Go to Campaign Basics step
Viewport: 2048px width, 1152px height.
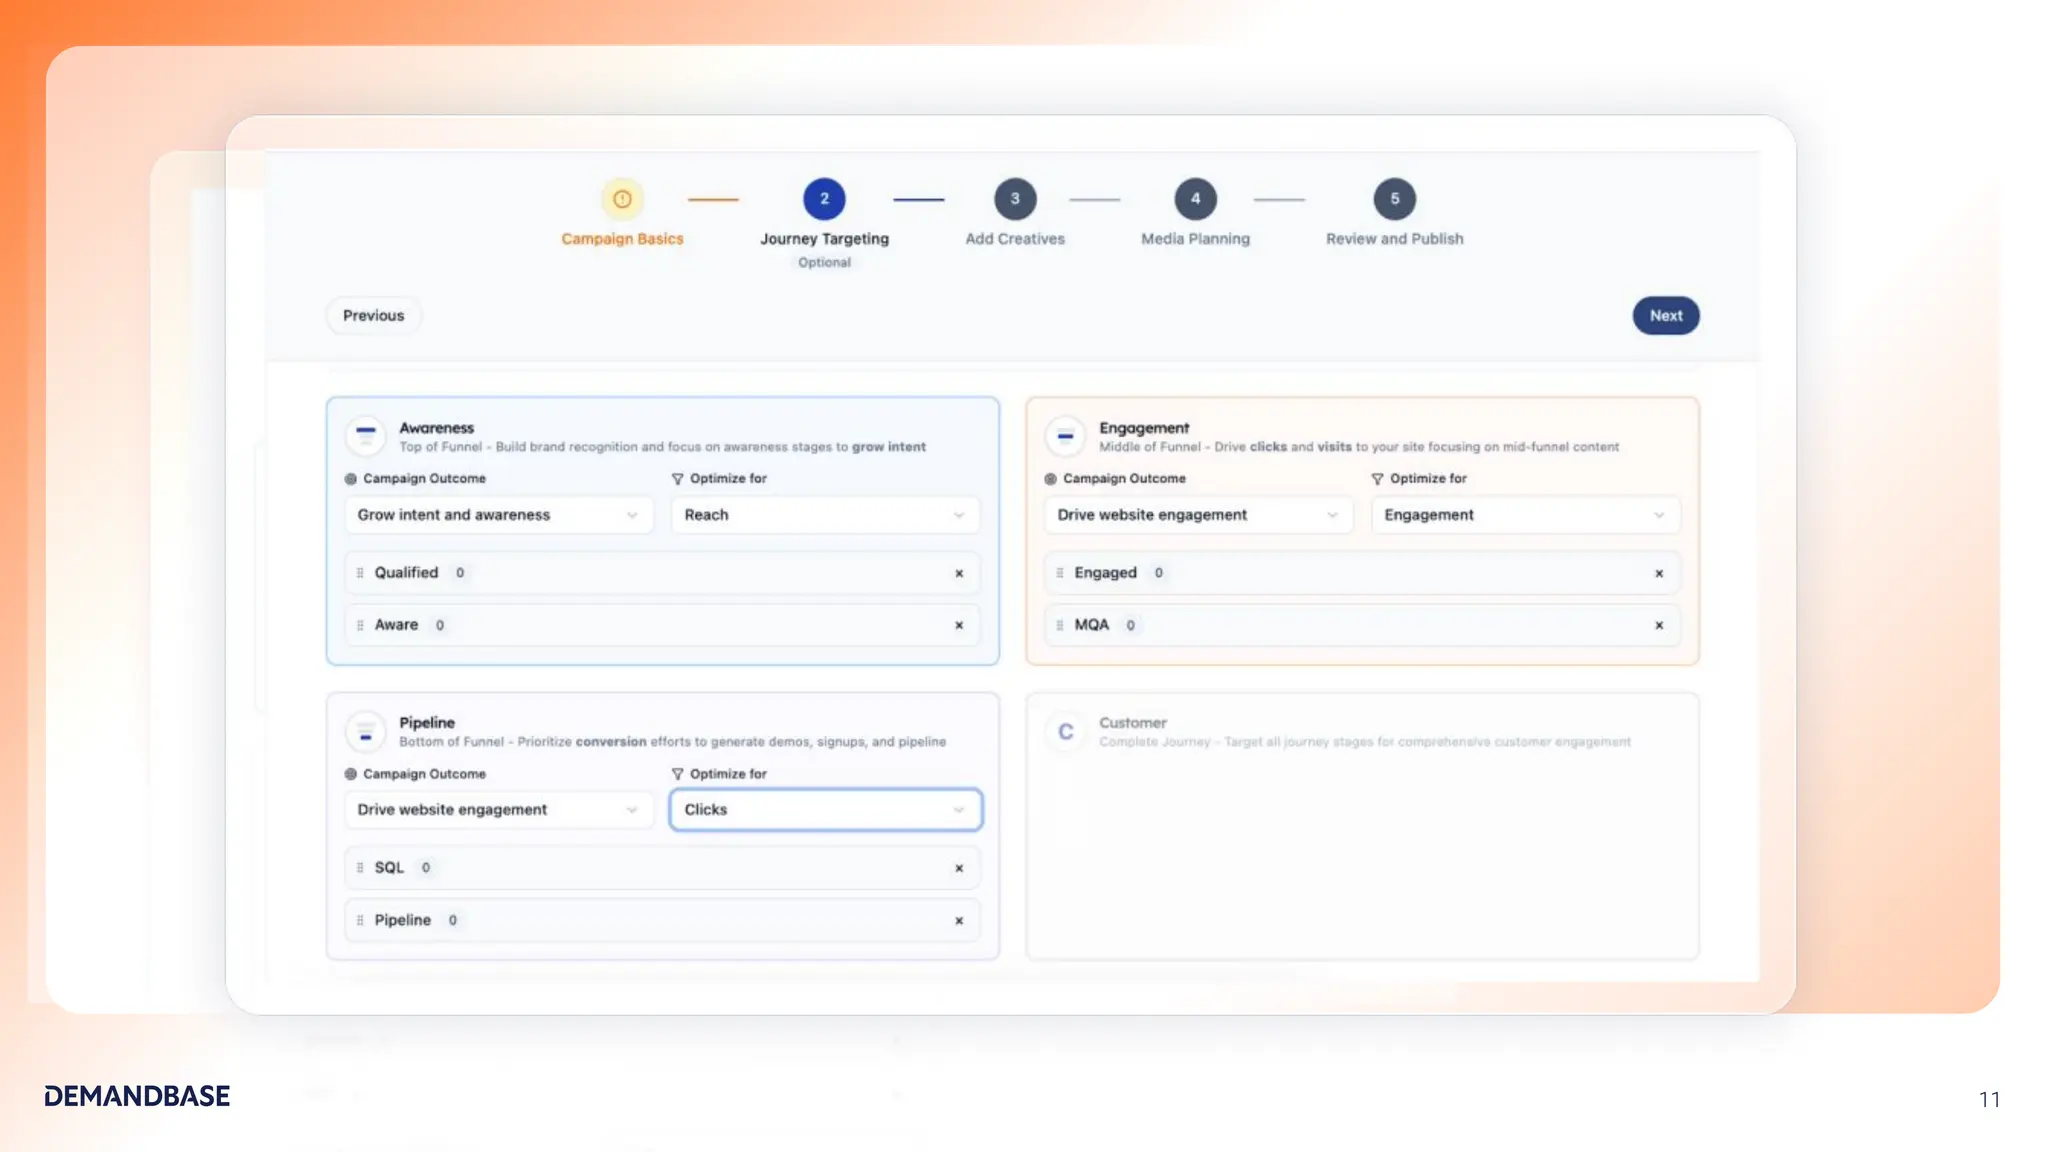(x=622, y=200)
